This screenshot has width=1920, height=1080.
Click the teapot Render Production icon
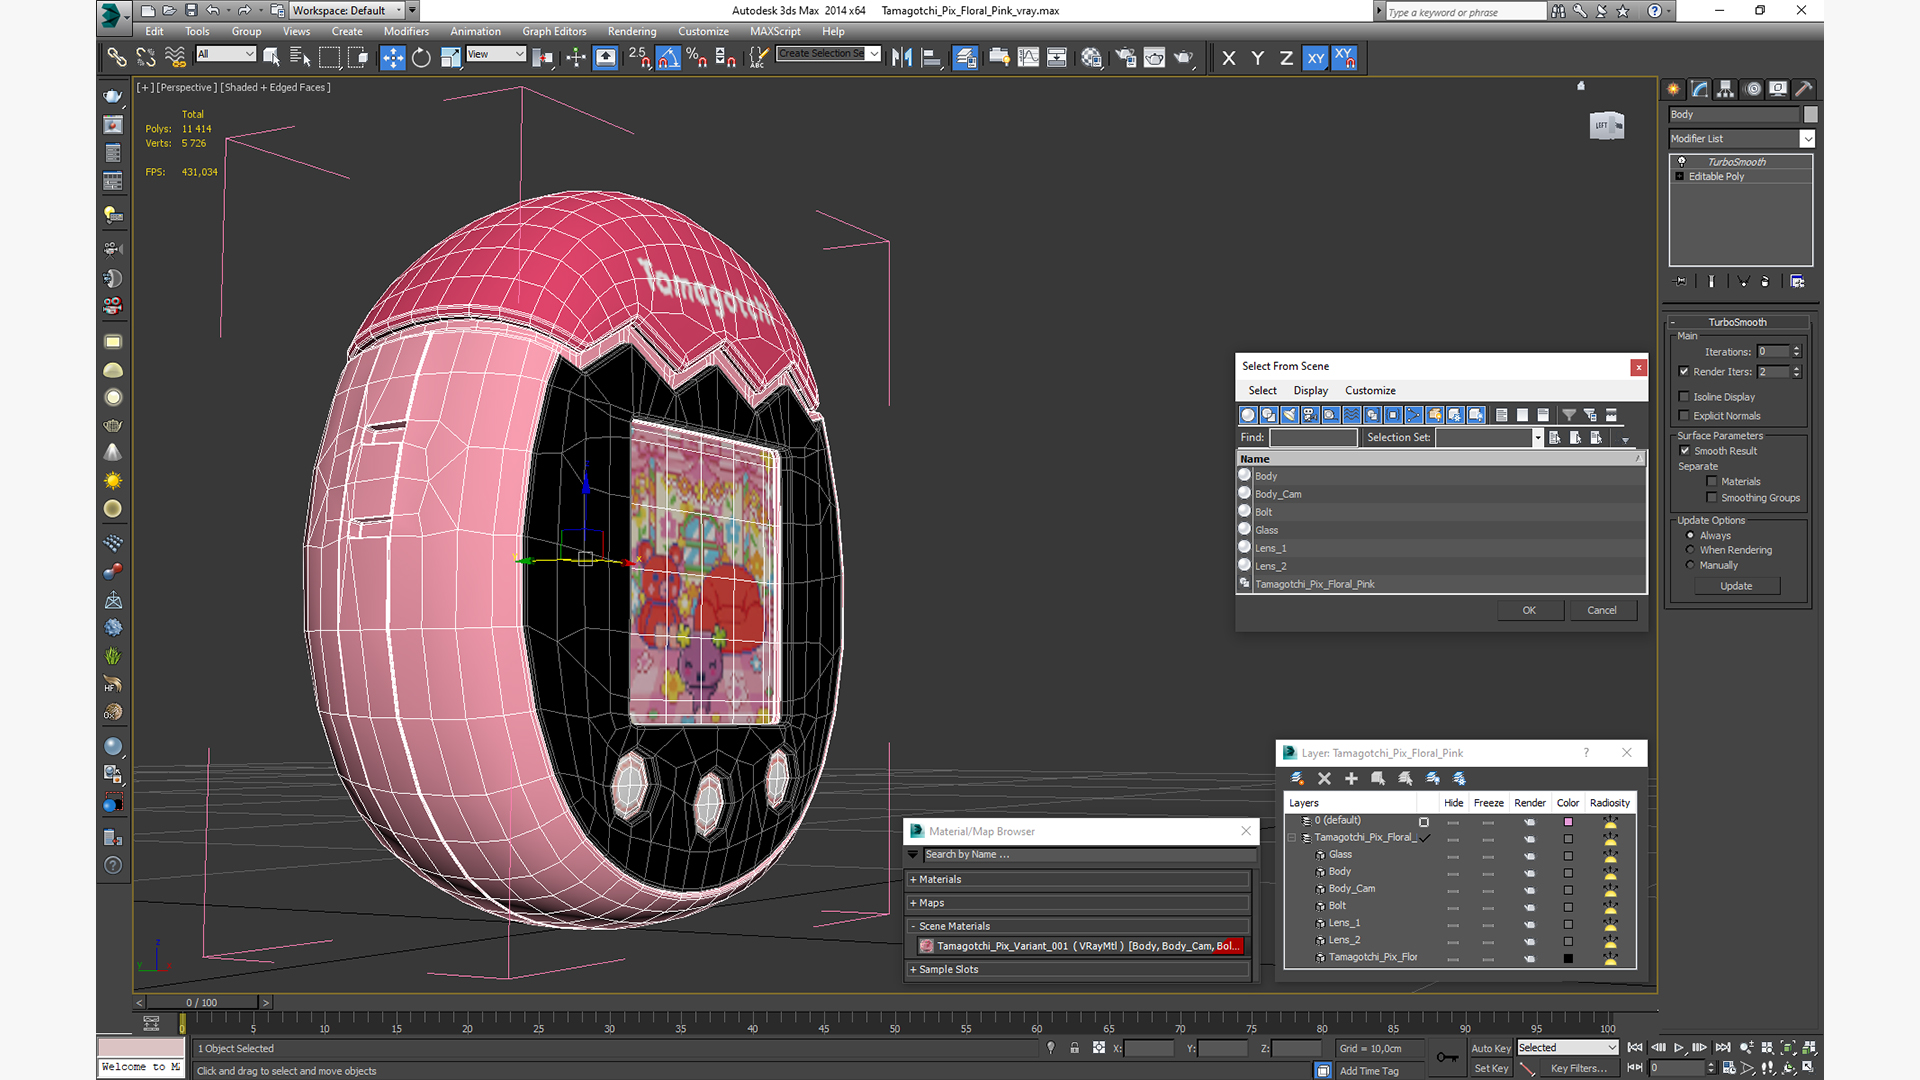tap(1184, 58)
